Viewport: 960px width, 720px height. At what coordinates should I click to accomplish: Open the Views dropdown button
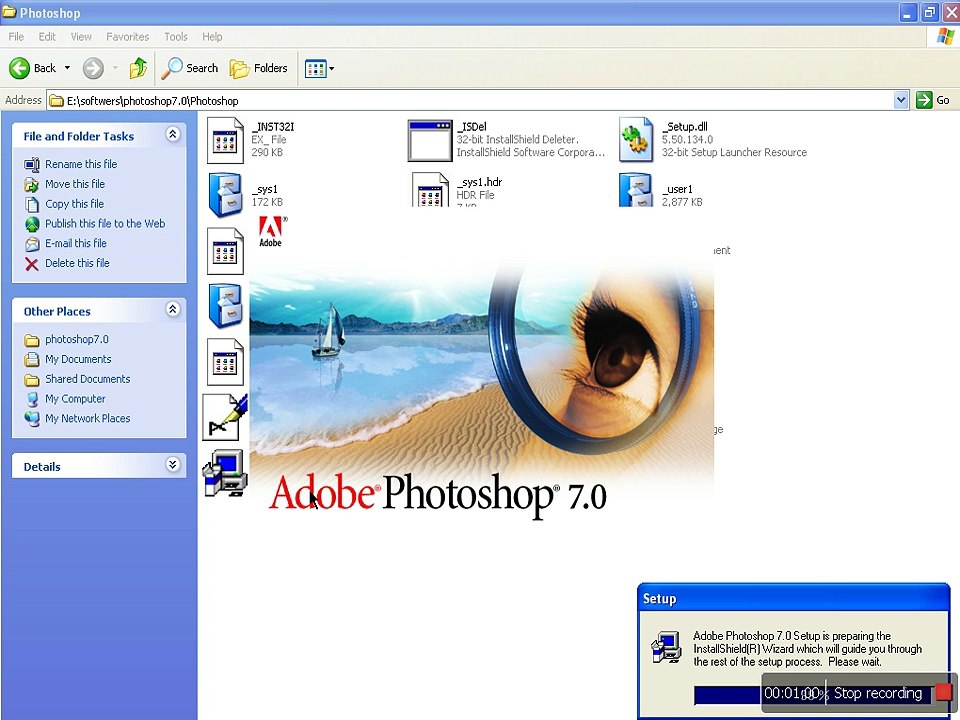click(x=320, y=68)
